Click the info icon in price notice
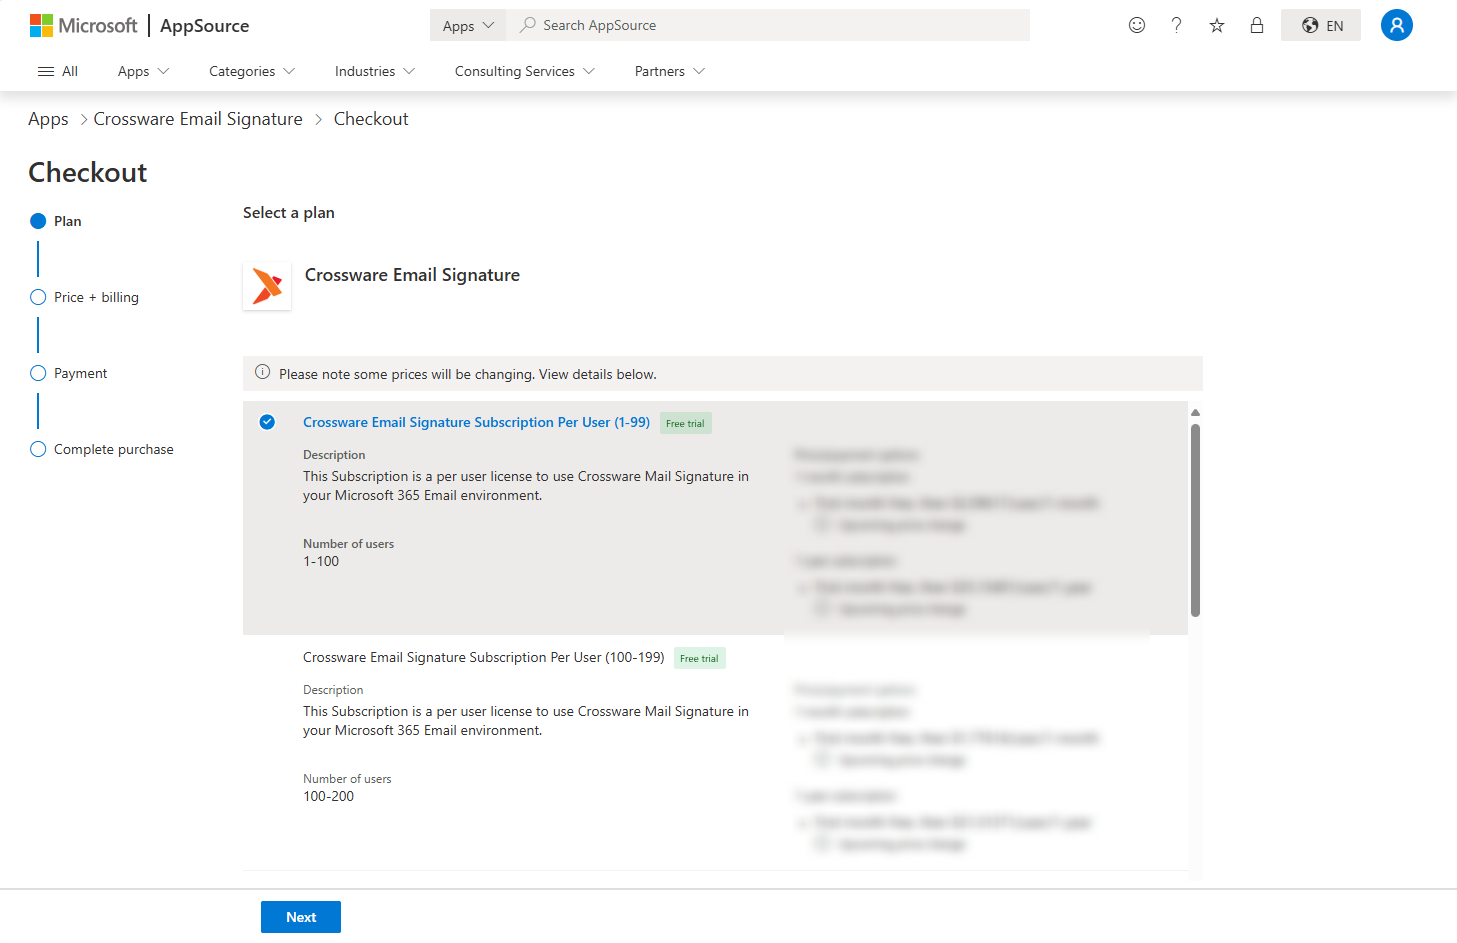This screenshot has height=943, width=1457. point(262,373)
